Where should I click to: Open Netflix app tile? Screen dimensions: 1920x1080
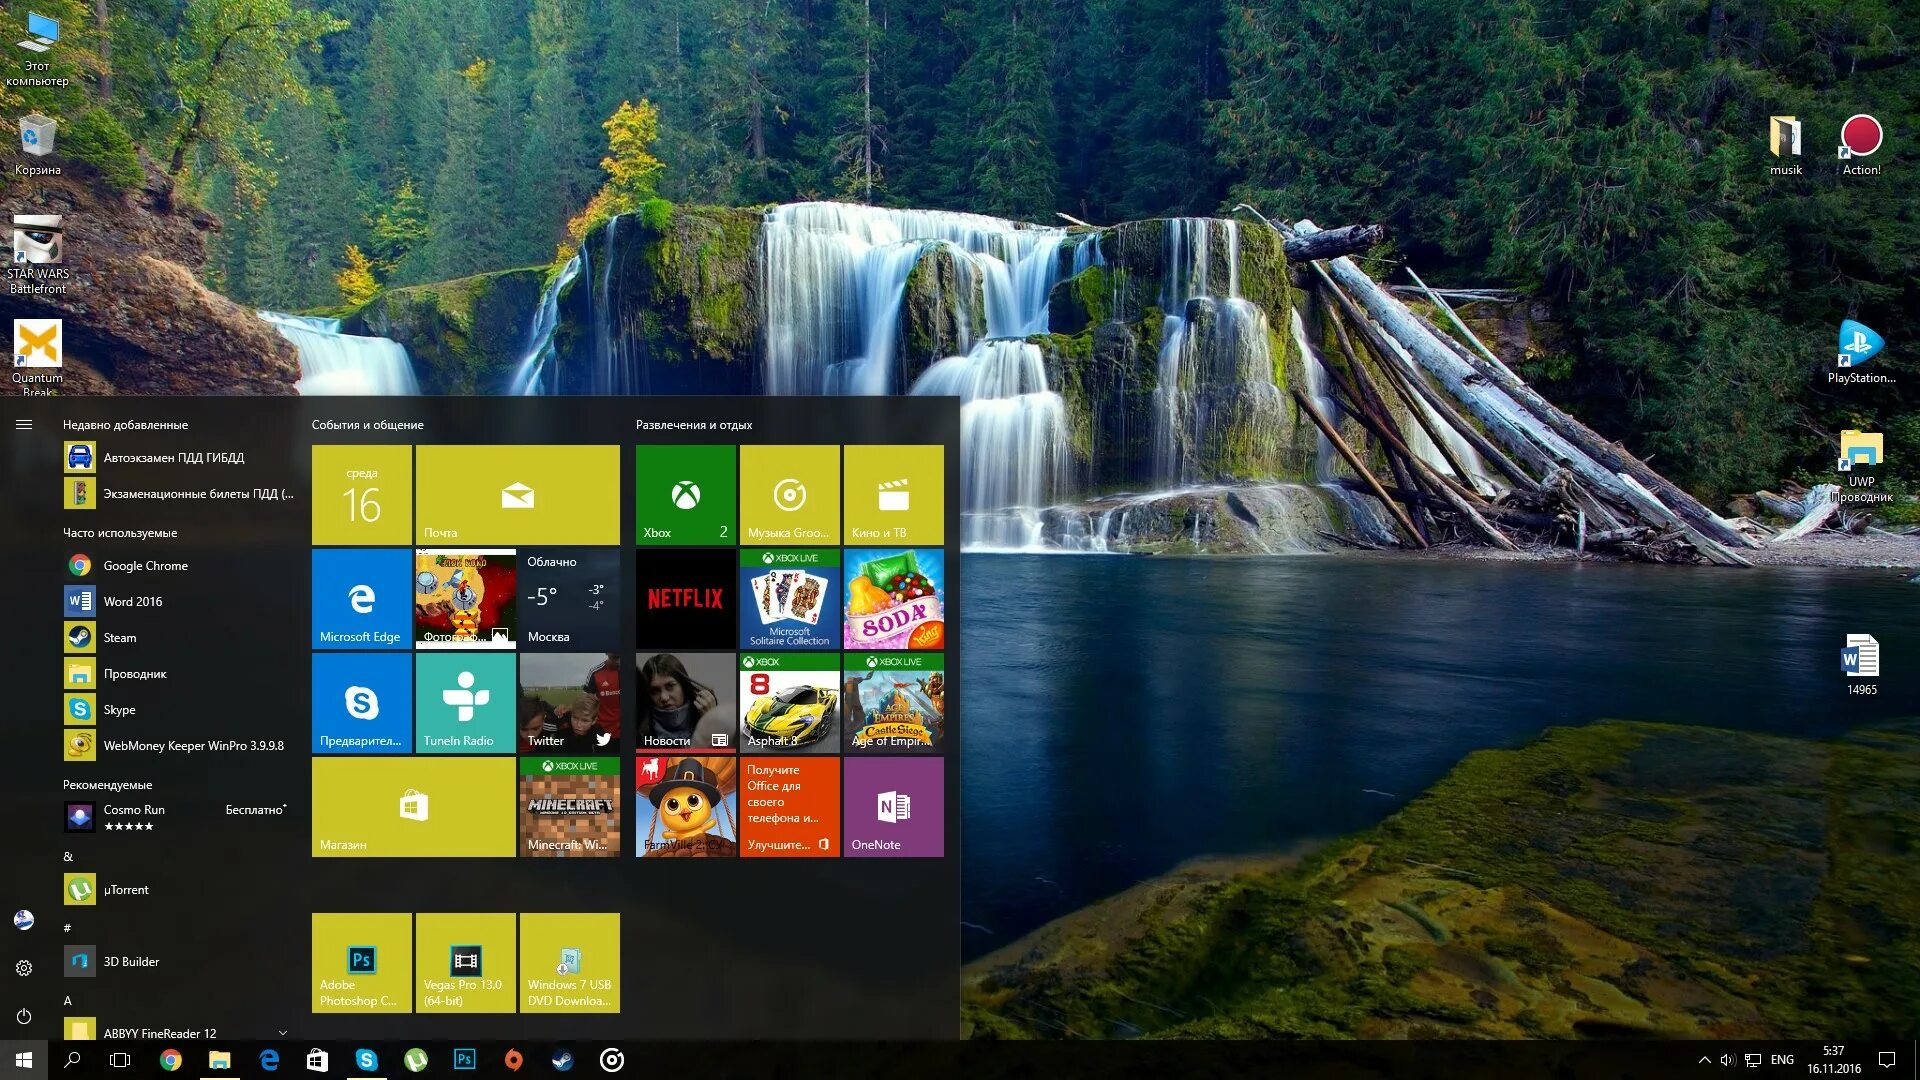[684, 597]
